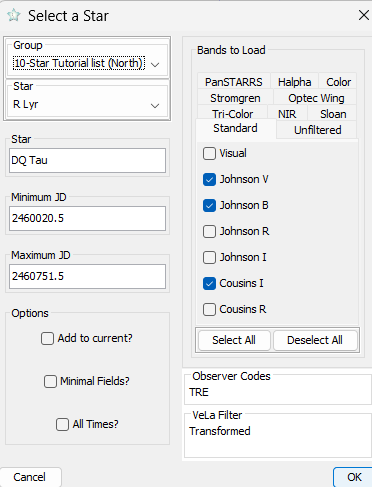The height and width of the screenshot is (487, 372).
Task: Click the Deselect All button
Action: (315, 340)
